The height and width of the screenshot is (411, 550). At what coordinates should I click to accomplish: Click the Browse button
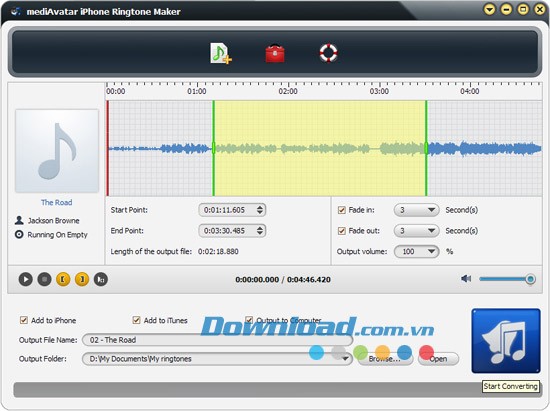tap(385, 359)
